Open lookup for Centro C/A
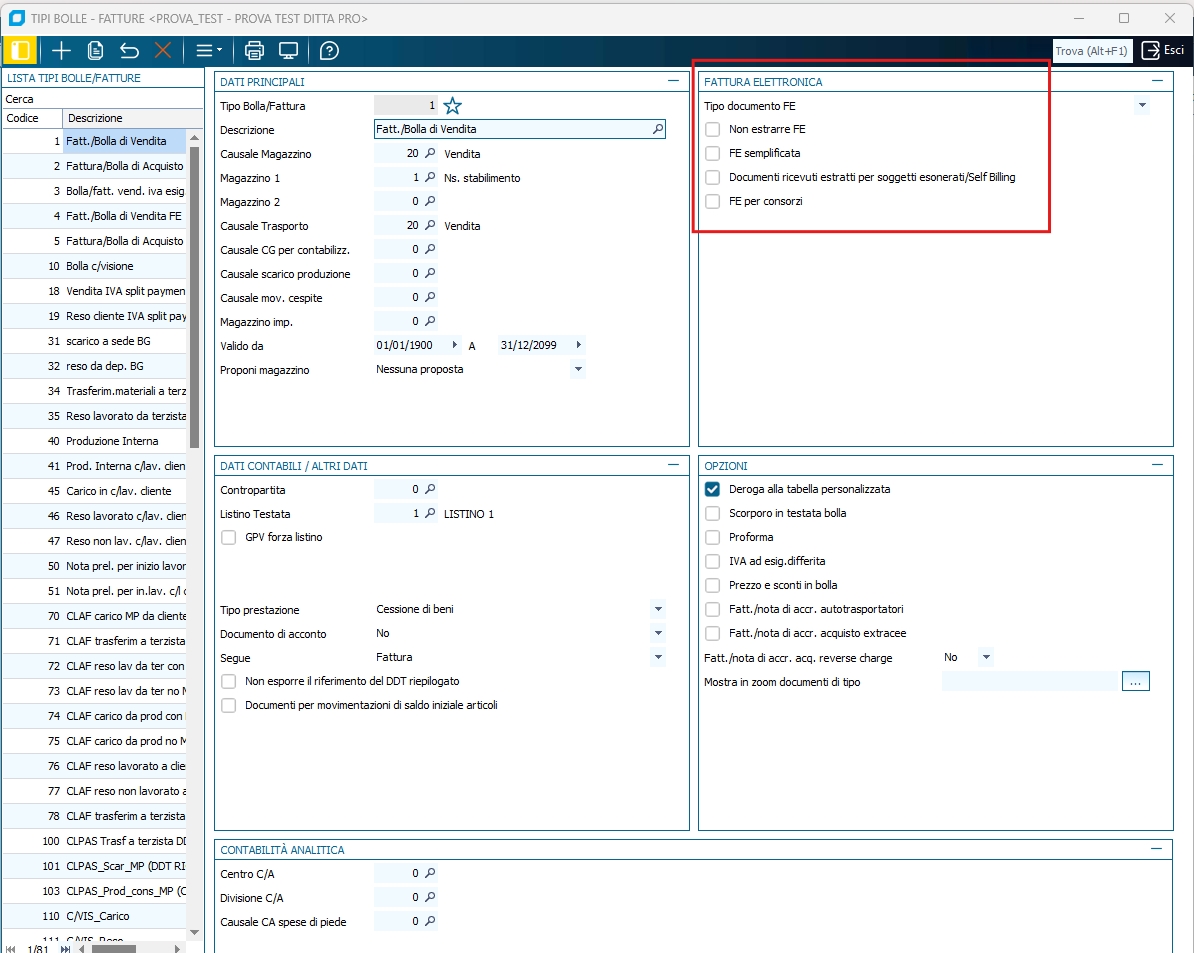The height and width of the screenshot is (953, 1194). click(x=430, y=873)
